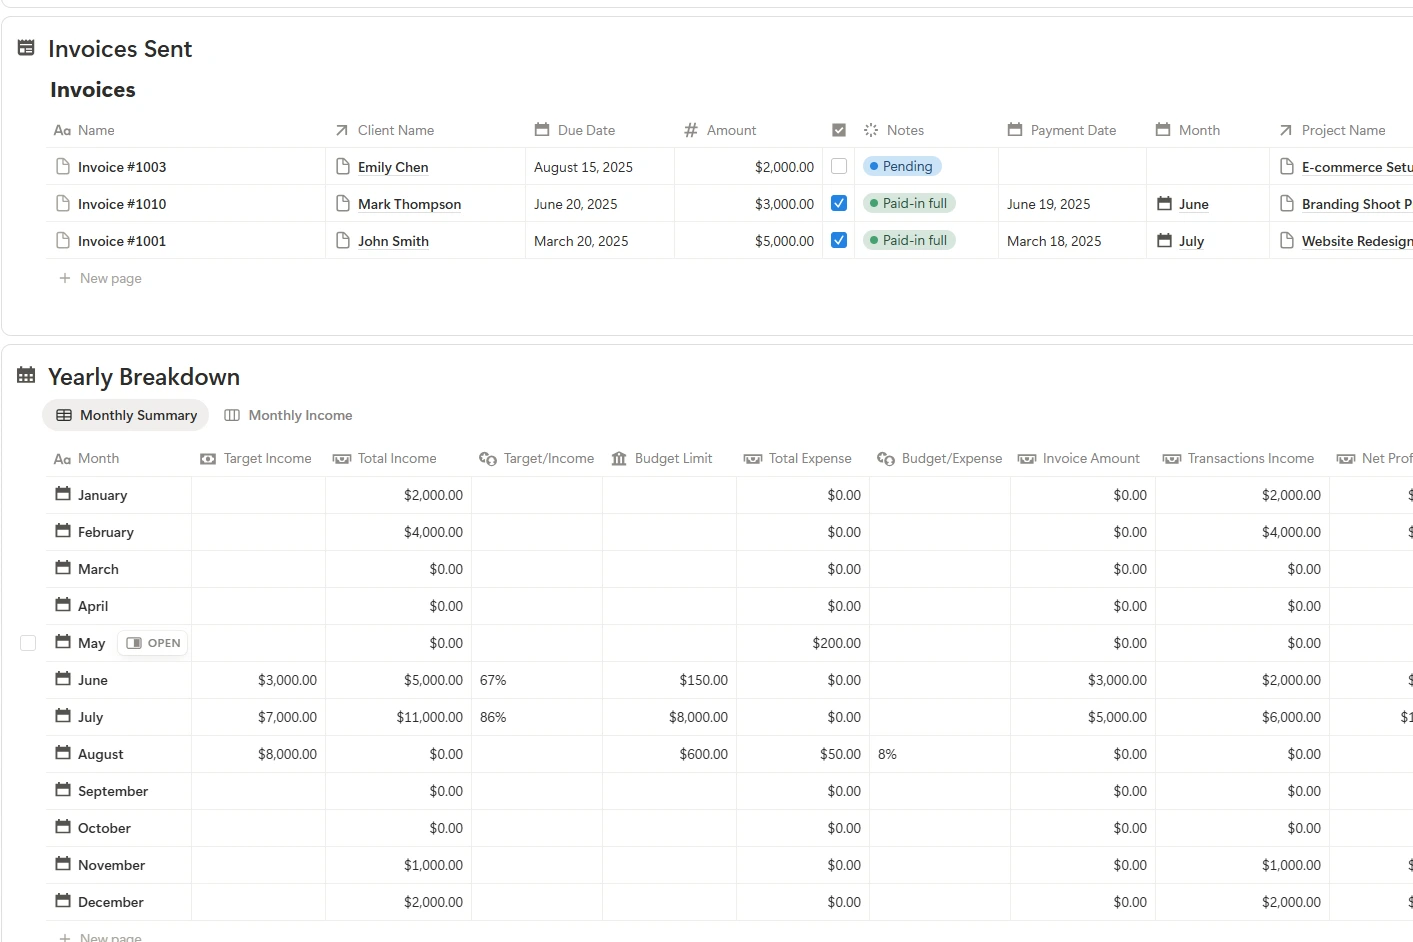Click the Paid-in full tag for Invoice #1001
The height and width of the screenshot is (942, 1413).
pyautogui.click(x=909, y=241)
